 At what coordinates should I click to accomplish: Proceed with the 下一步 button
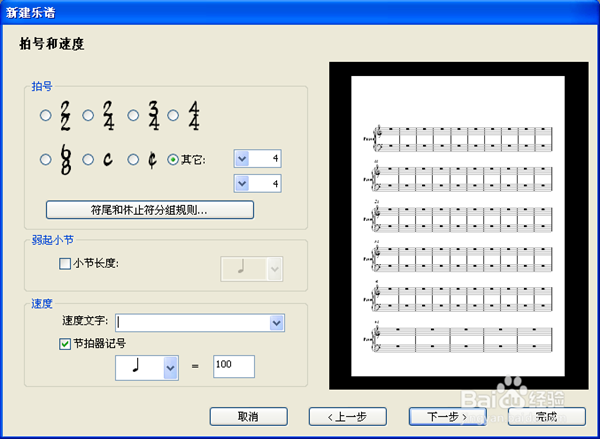point(447,416)
